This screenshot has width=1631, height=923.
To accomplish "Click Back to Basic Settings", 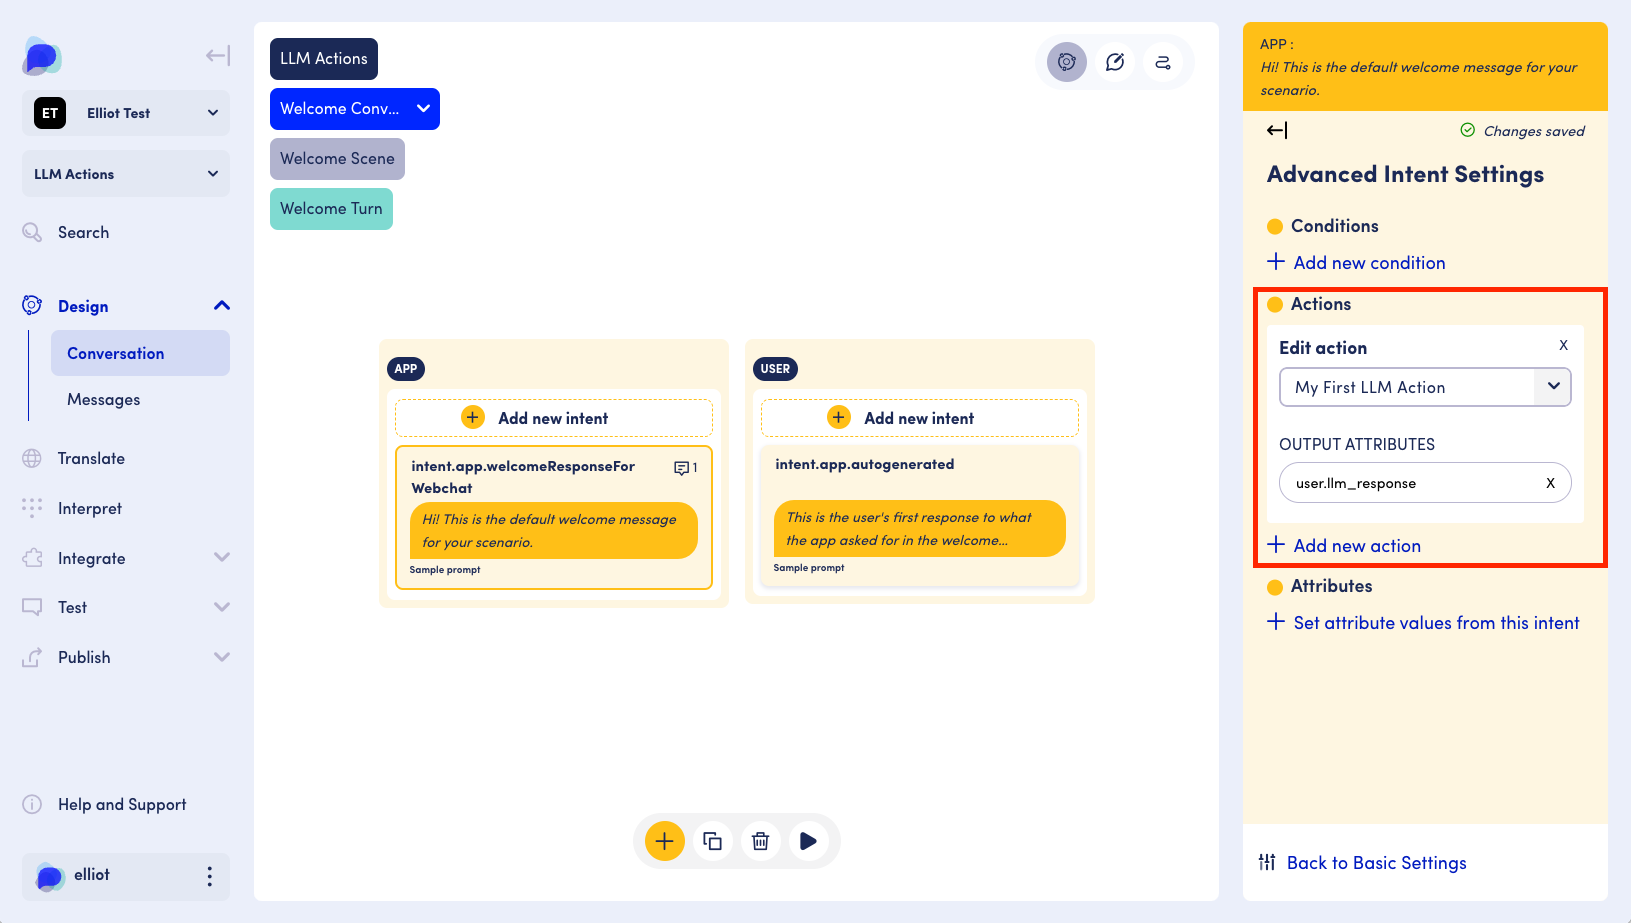I will coord(1375,863).
